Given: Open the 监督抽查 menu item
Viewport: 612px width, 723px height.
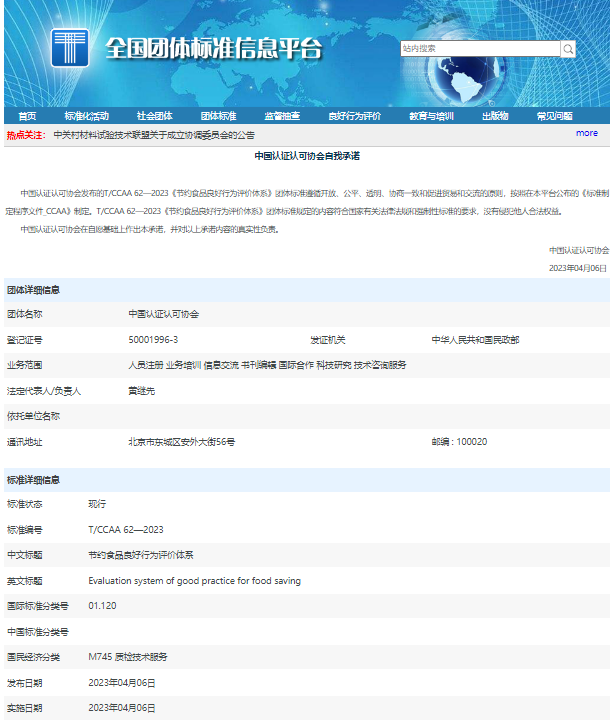Looking at the screenshot, I should (282, 116).
